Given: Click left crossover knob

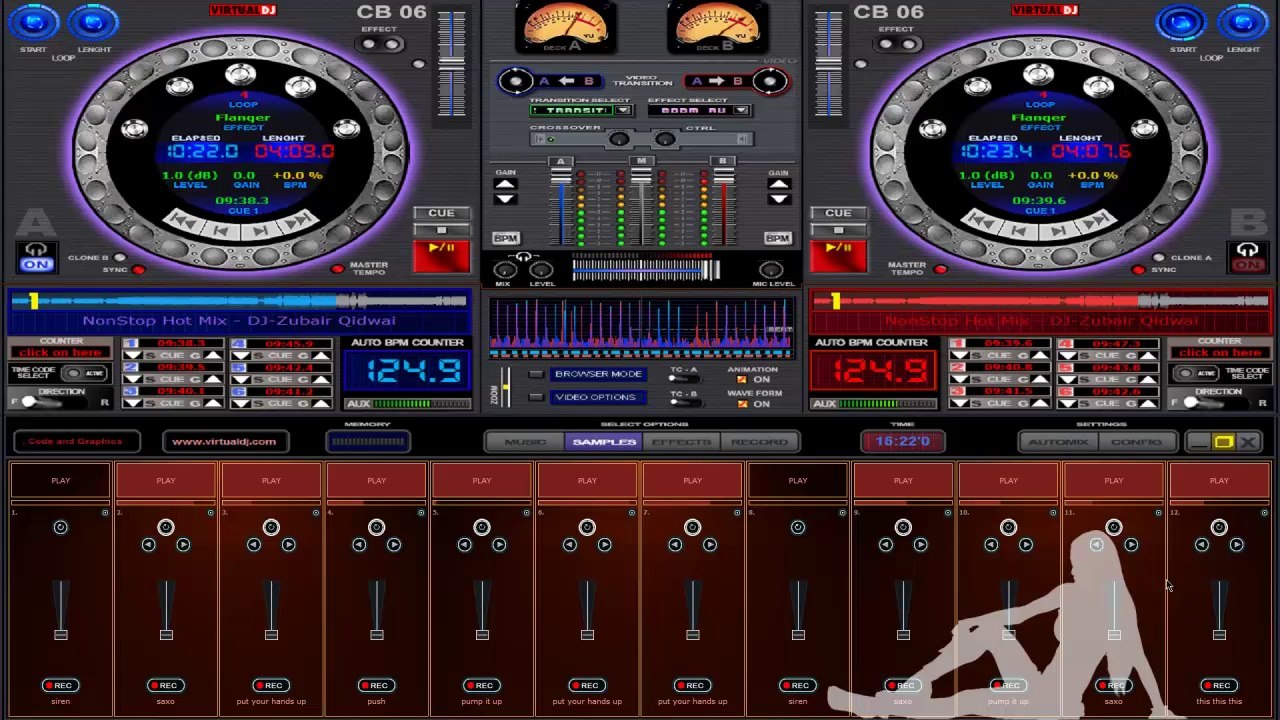Looking at the screenshot, I should tap(620, 139).
